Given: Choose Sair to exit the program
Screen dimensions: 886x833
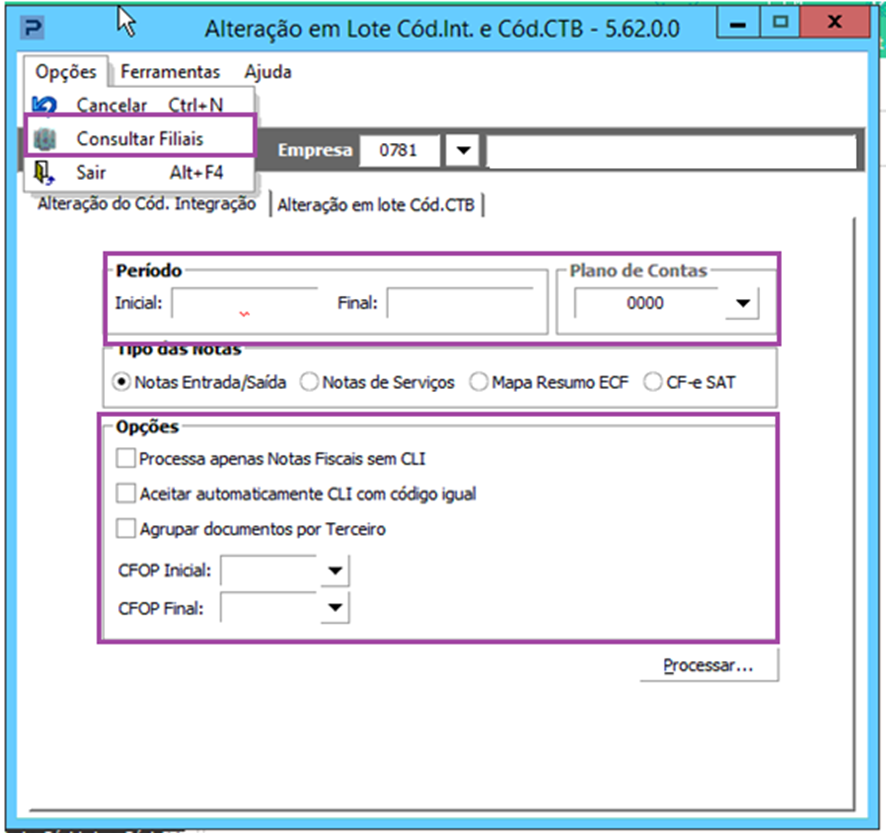Looking at the screenshot, I should (140, 172).
